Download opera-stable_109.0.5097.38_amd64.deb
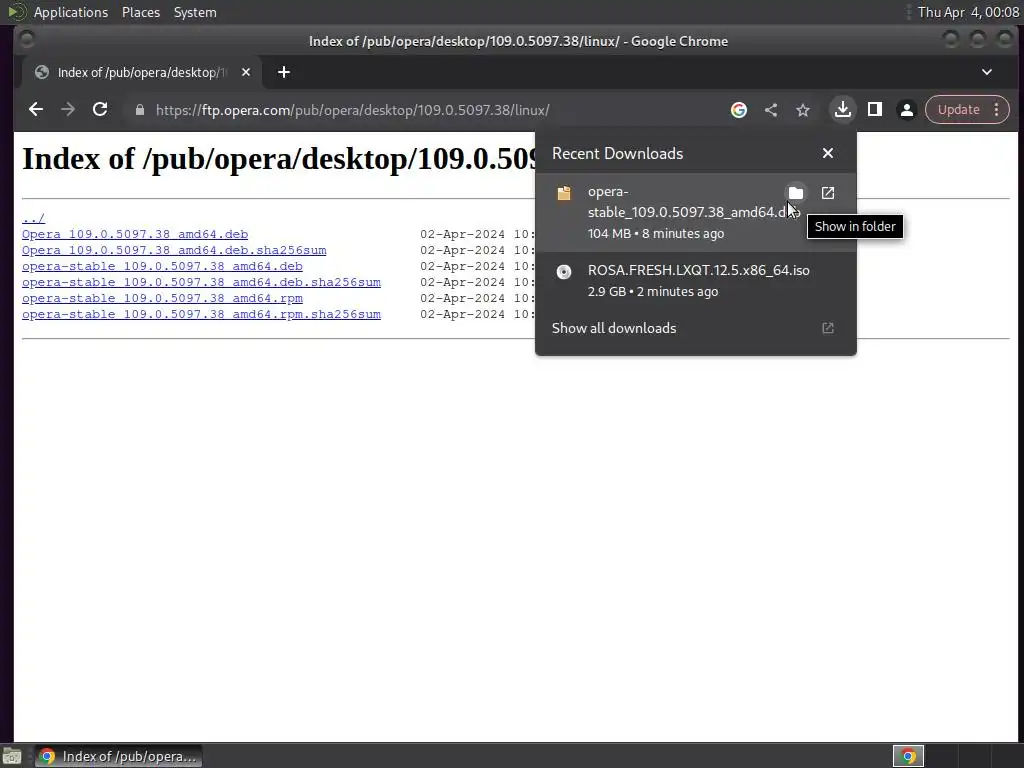The image size is (1024, 768). point(162,266)
